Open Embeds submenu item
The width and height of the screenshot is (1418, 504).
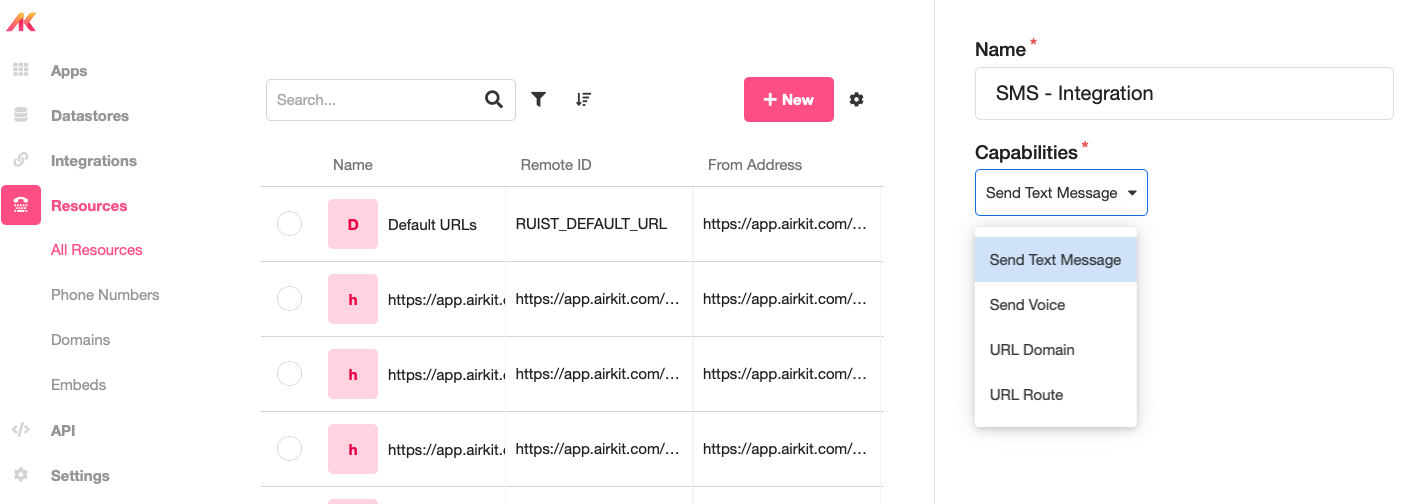(78, 385)
